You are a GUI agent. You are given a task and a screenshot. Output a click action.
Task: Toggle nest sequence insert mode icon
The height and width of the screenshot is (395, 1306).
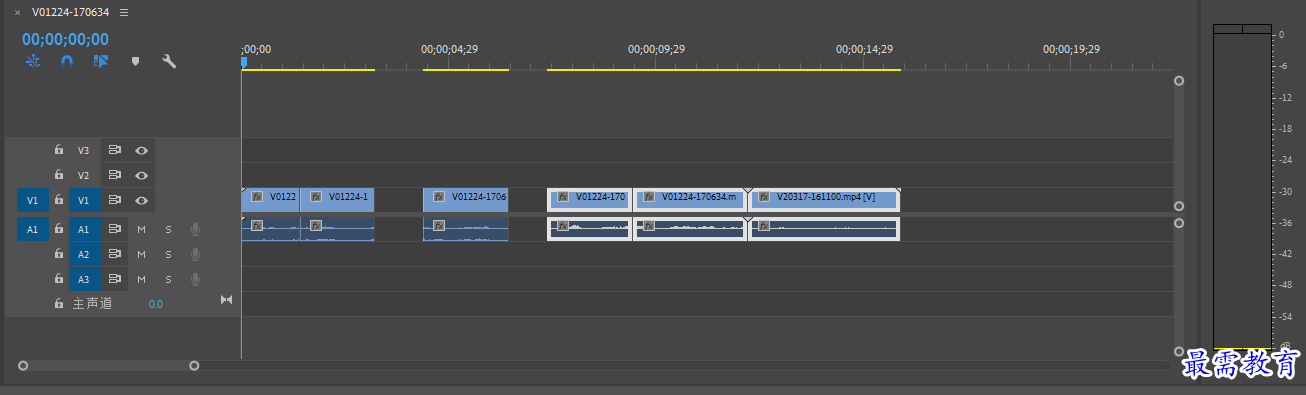pos(33,61)
